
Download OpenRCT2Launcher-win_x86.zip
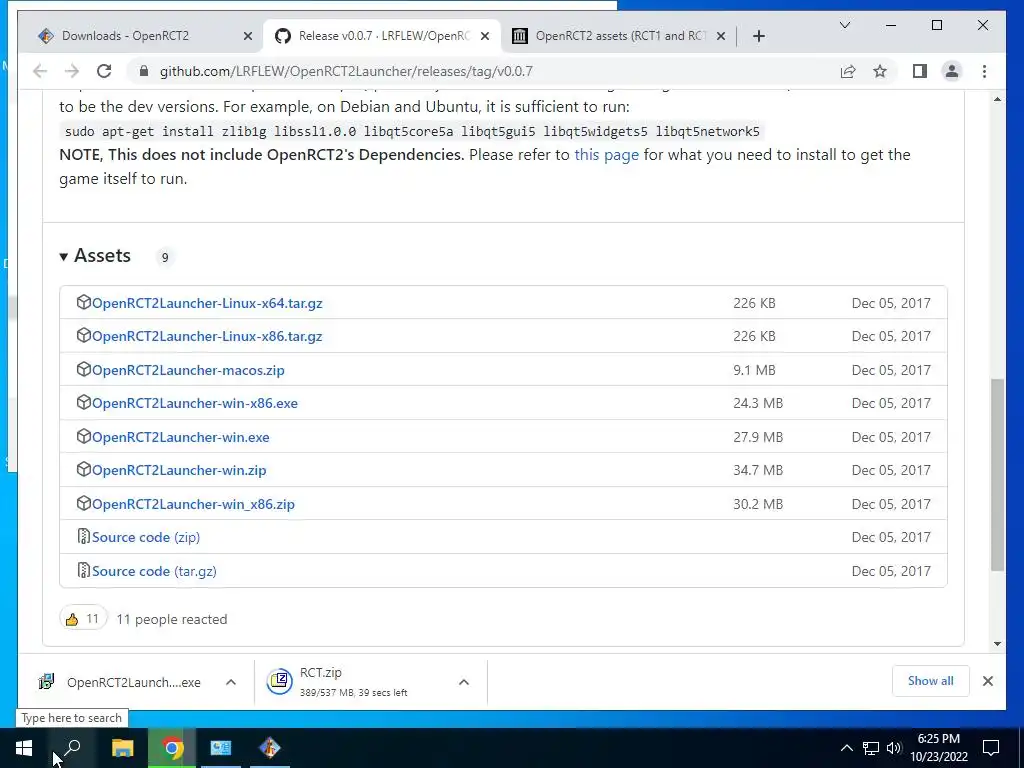(x=193, y=504)
